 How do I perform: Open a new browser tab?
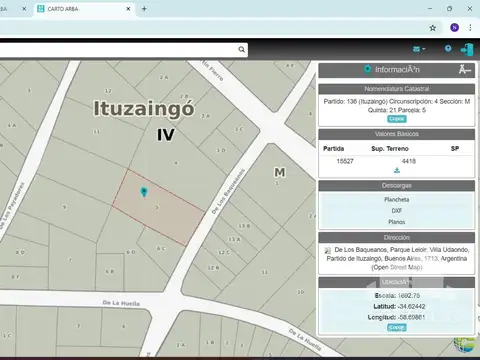coord(144,9)
